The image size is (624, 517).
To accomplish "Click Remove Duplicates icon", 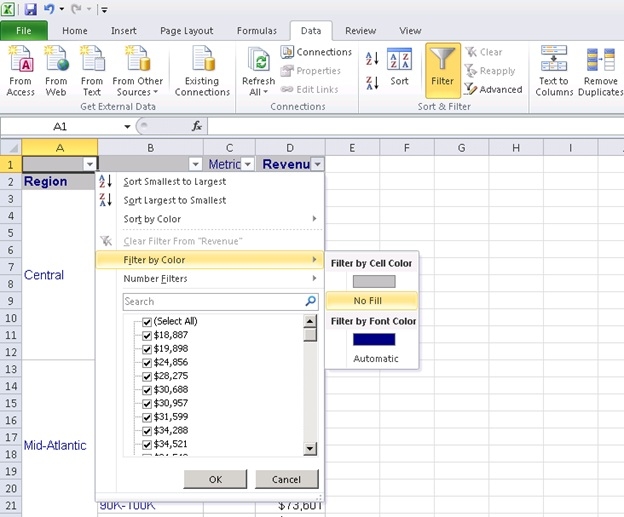I will pos(601,60).
